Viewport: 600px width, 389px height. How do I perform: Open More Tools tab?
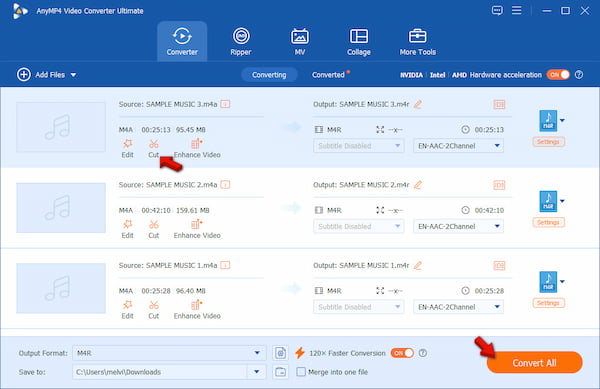point(417,41)
